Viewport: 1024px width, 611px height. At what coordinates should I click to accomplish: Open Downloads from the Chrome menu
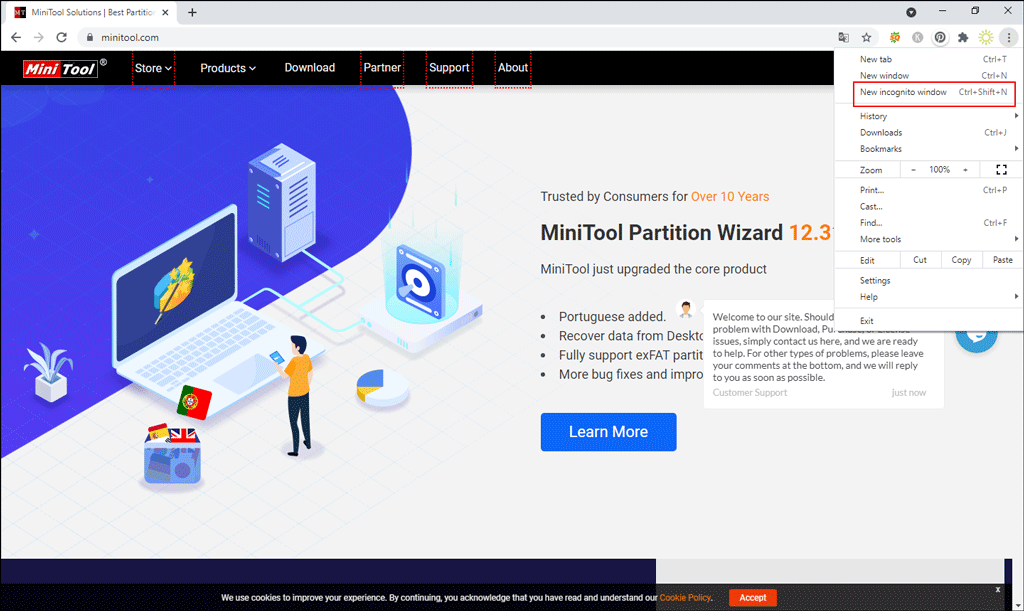pyautogui.click(x=929, y=133)
